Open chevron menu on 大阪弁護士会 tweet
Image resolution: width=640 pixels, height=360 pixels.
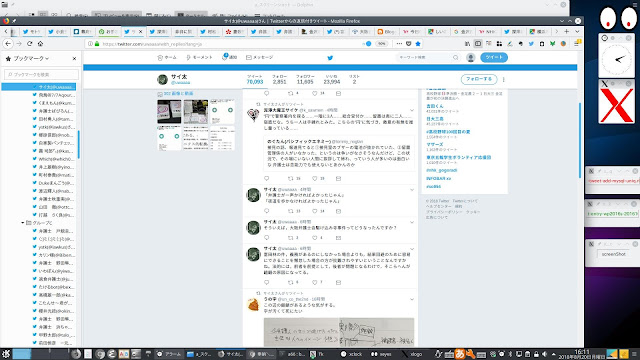click(x=412, y=222)
